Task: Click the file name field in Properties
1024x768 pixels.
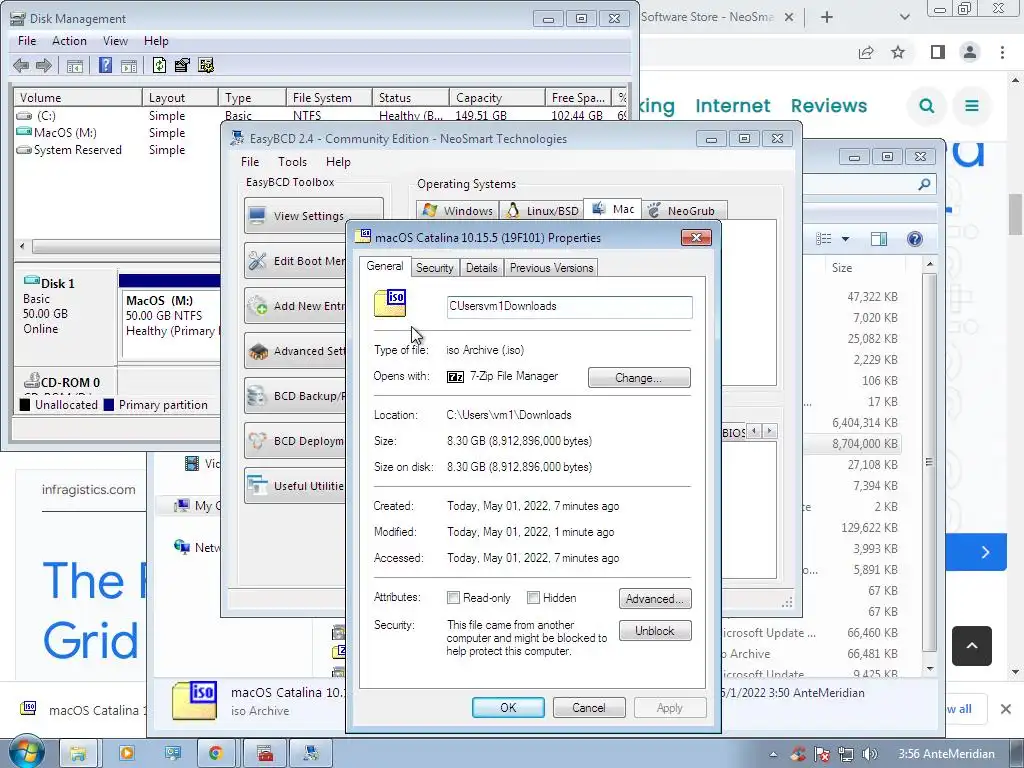Action: click(569, 307)
